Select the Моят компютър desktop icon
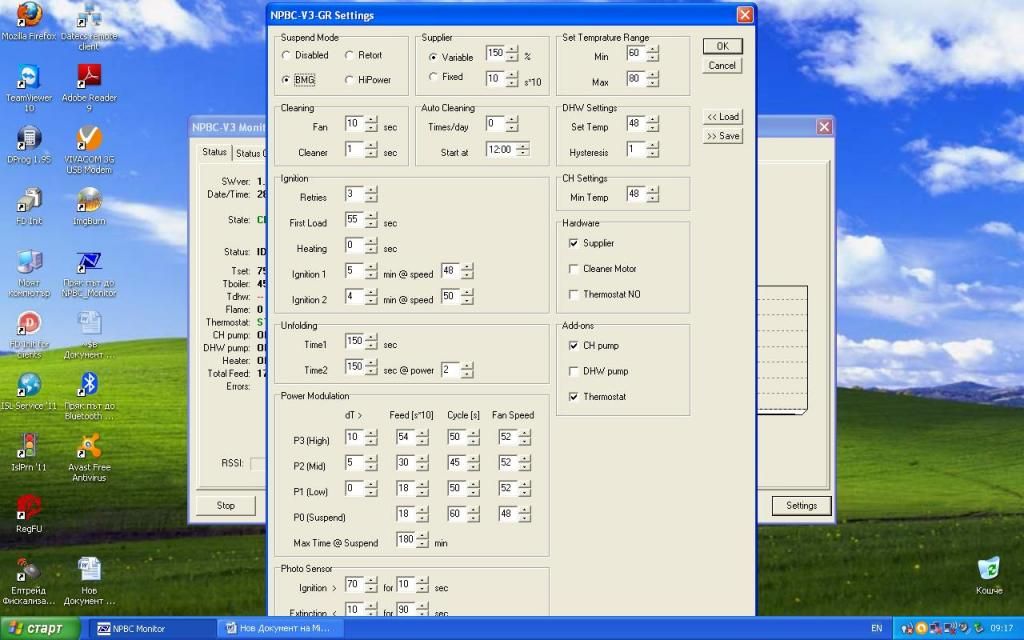The image size is (1024, 640). (x=29, y=274)
